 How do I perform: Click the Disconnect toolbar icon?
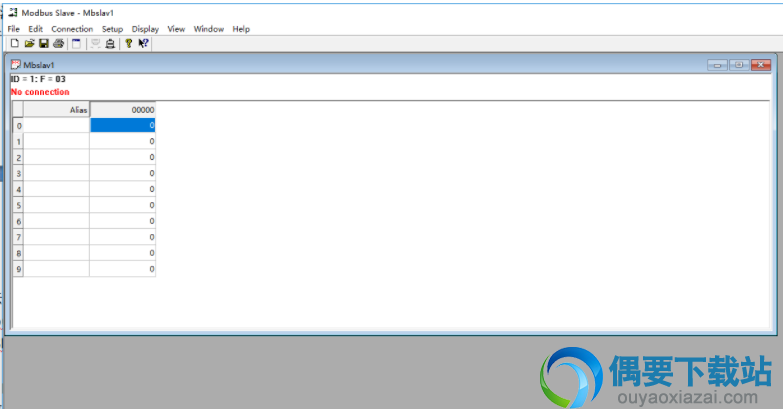[x=110, y=43]
